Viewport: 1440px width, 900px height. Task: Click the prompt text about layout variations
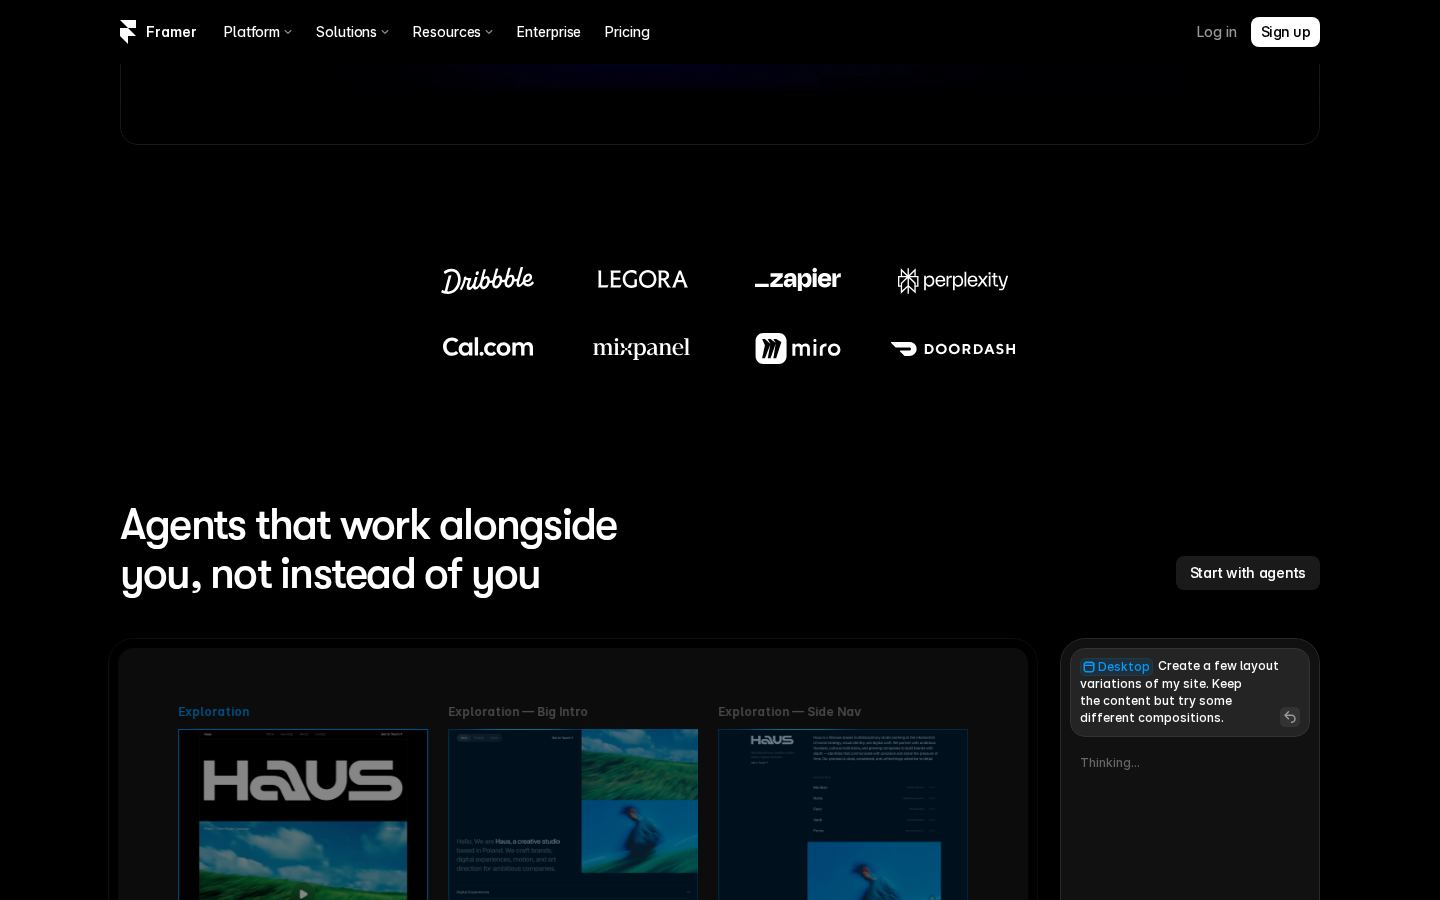pyautogui.click(x=1180, y=692)
